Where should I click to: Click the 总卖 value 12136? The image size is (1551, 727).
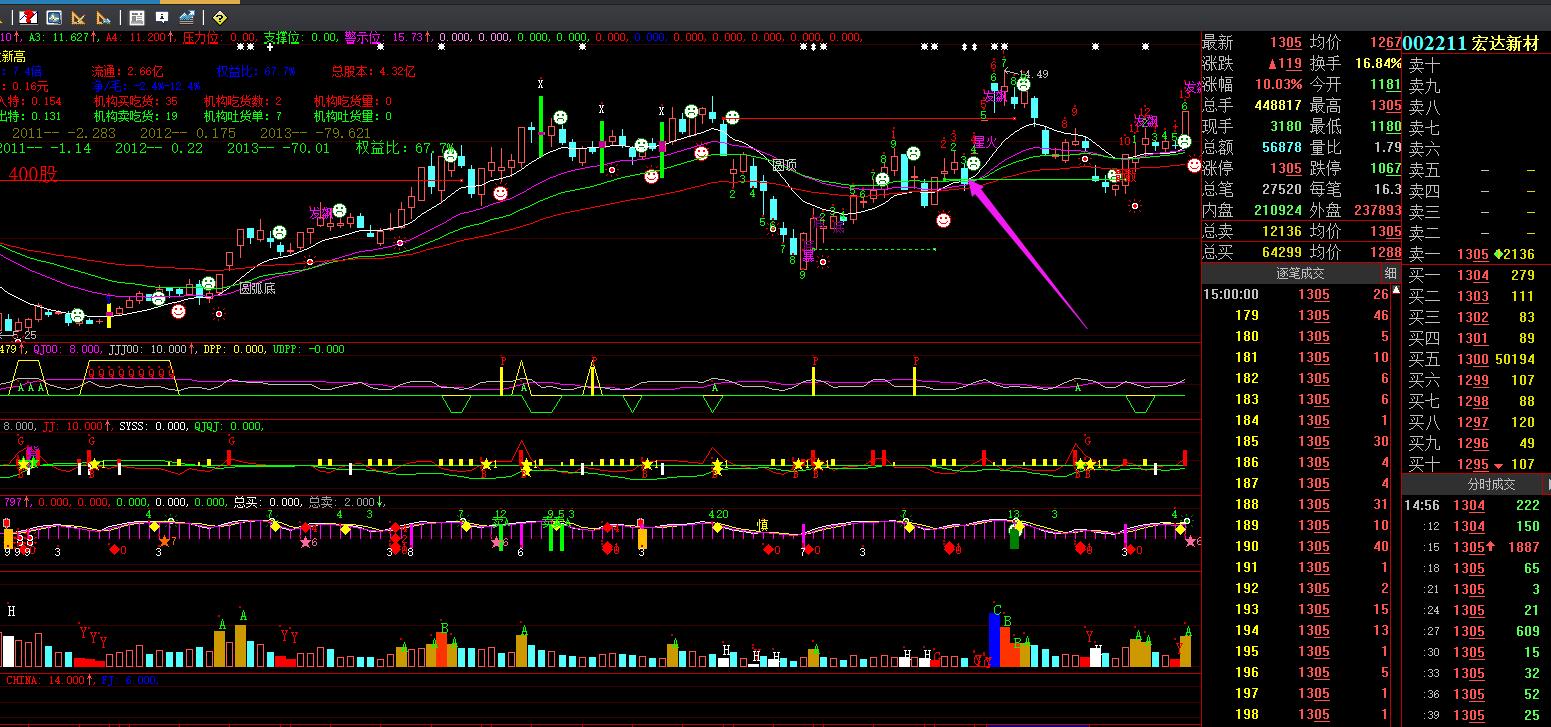(1281, 232)
